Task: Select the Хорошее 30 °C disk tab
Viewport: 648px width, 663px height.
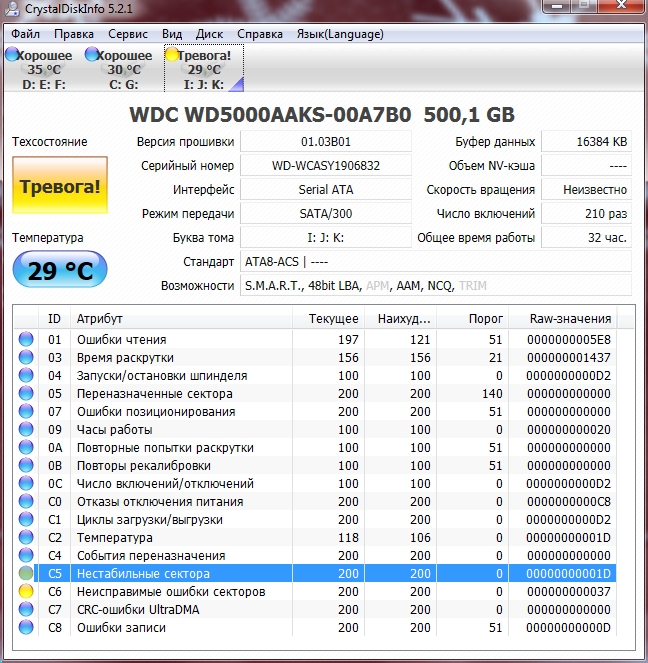Action: [122, 69]
